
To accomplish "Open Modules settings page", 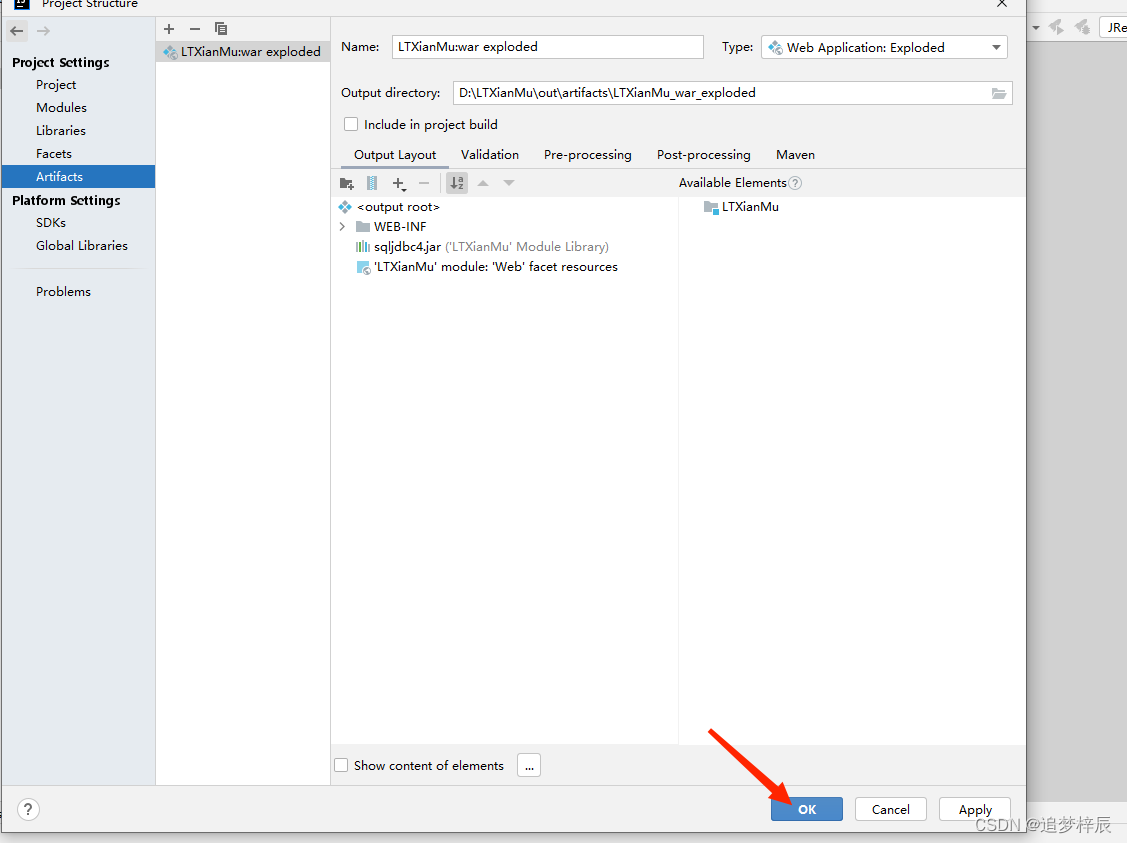I will tap(61, 108).
